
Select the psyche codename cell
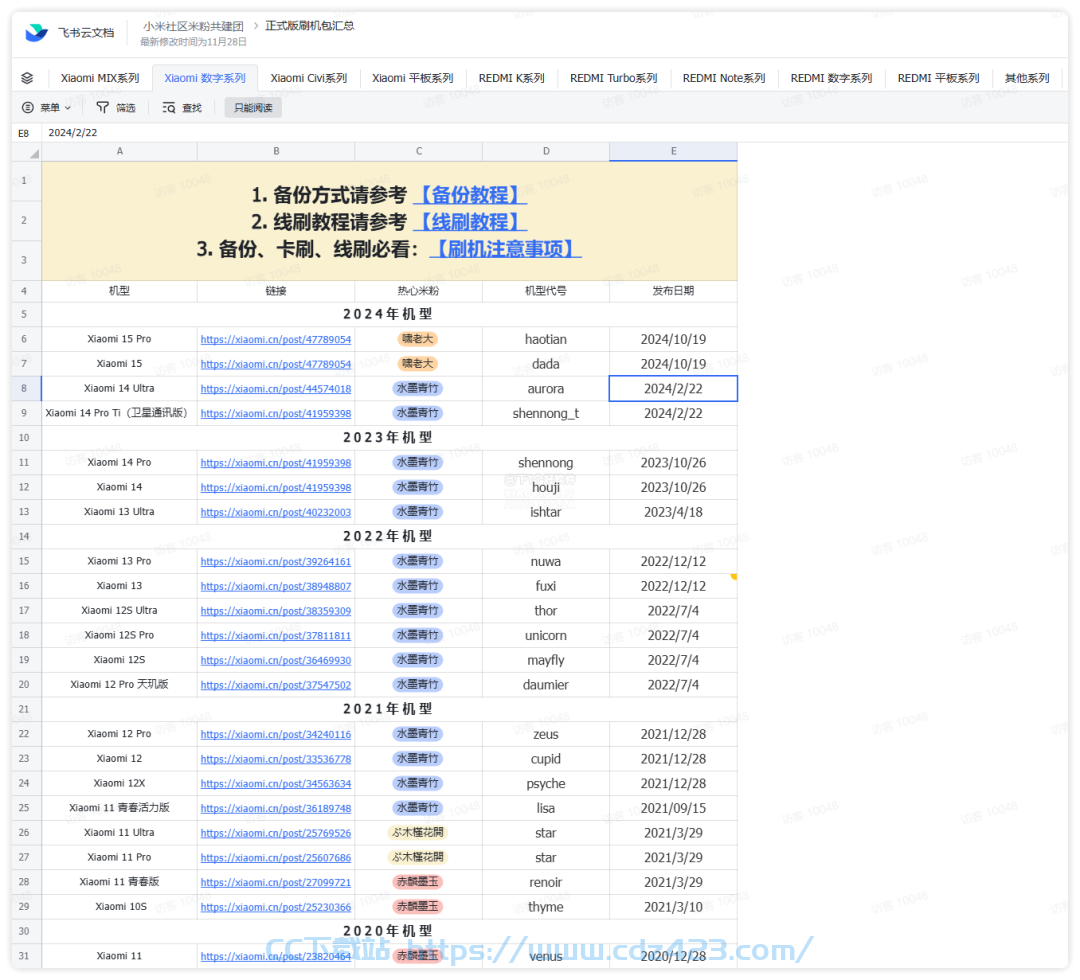pyautogui.click(x=546, y=784)
